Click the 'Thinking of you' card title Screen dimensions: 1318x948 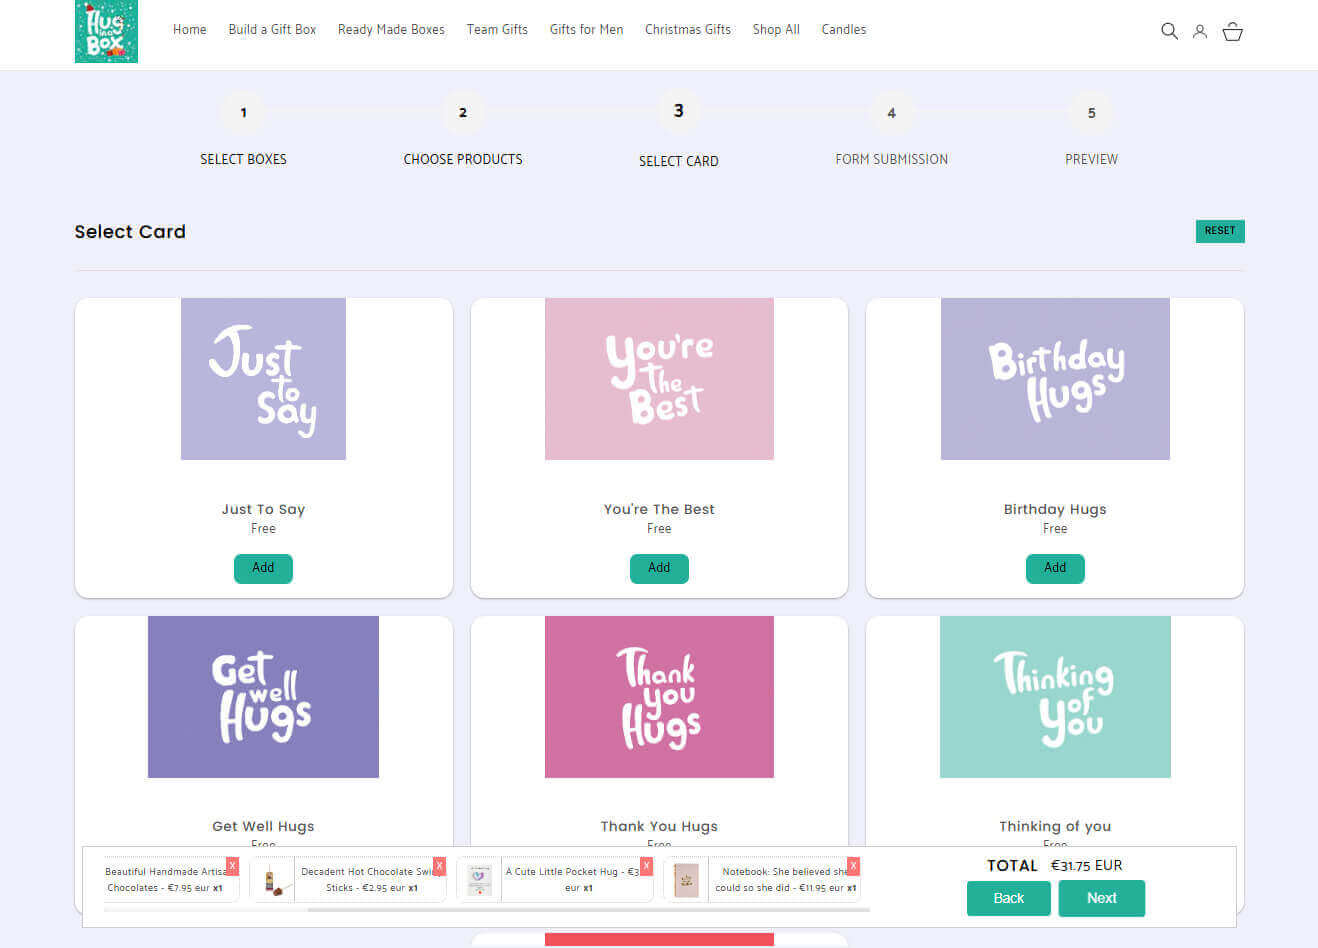pyautogui.click(x=1055, y=826)
